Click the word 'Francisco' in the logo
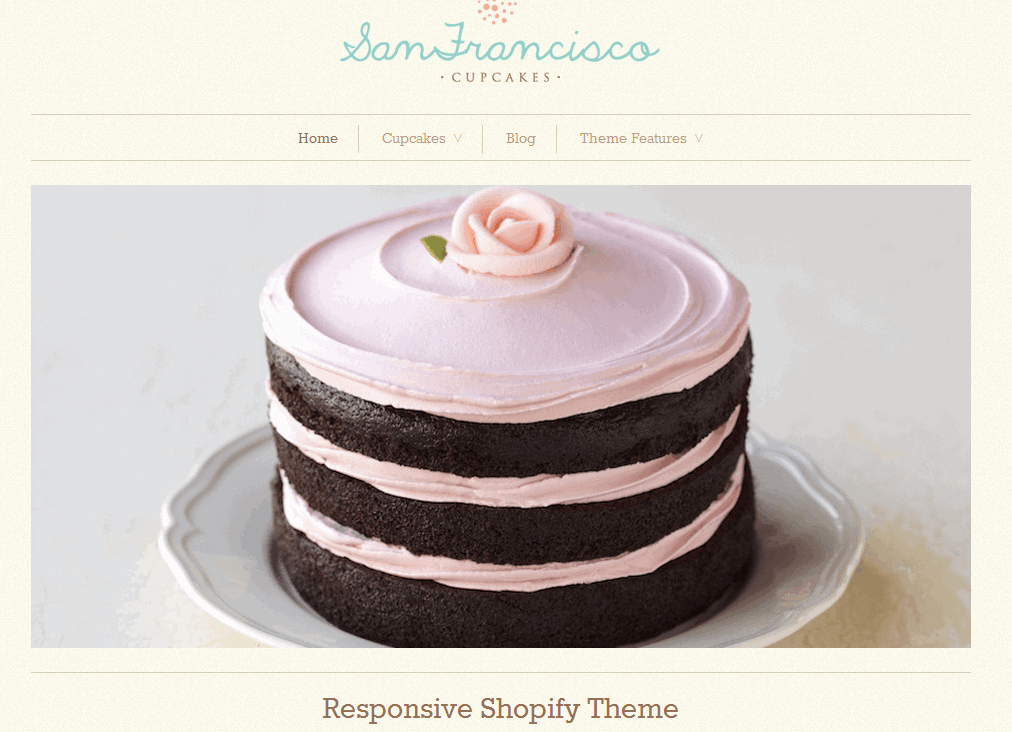This screenshot has width=1012, height=732. [x=547, y=44]
